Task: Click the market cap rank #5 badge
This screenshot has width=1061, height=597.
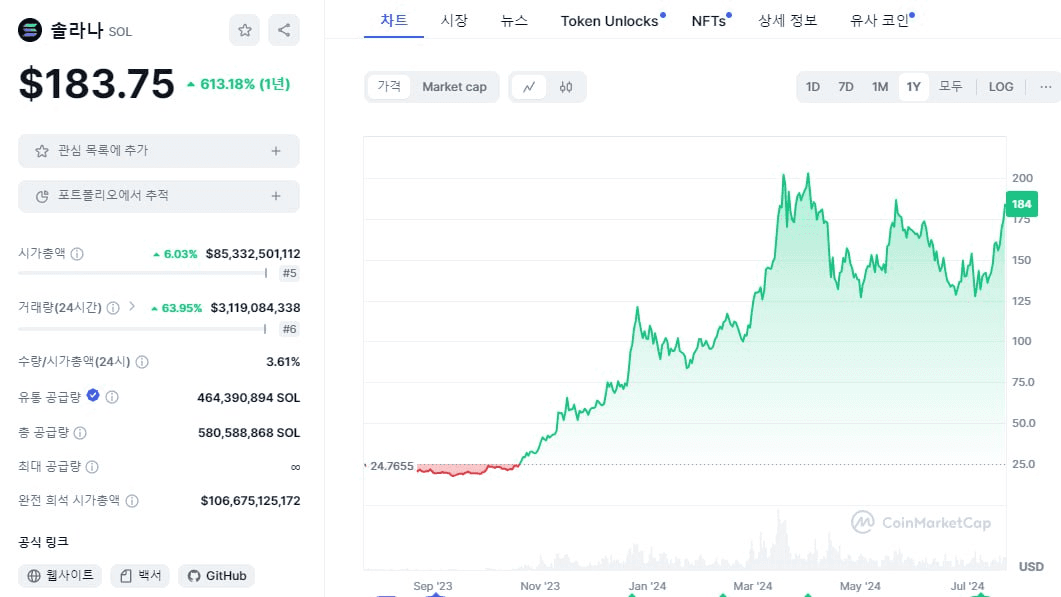Action: click(x=290, y=273)
